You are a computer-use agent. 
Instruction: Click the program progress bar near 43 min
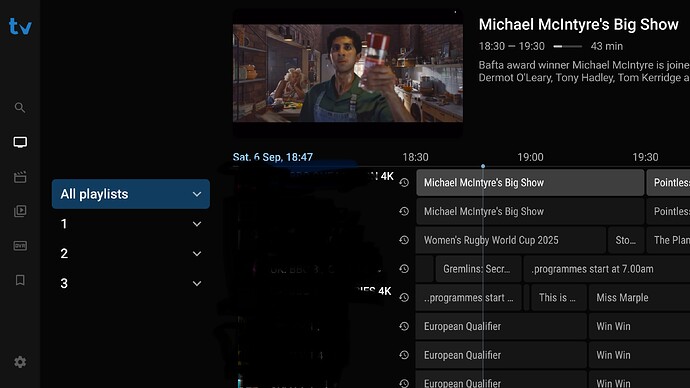click(568, 46)
